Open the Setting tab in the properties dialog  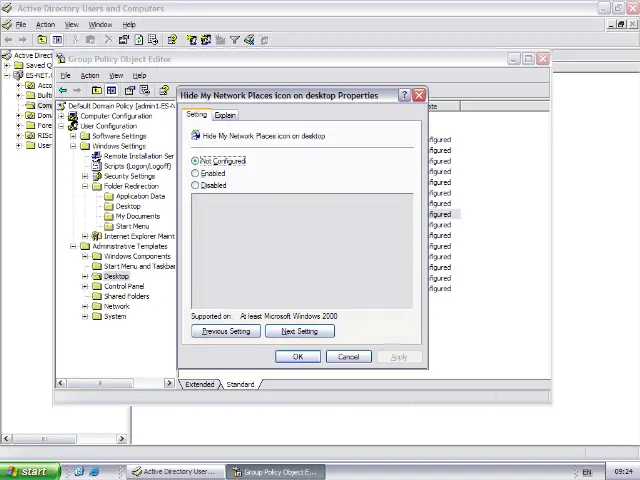pos(196,115)
